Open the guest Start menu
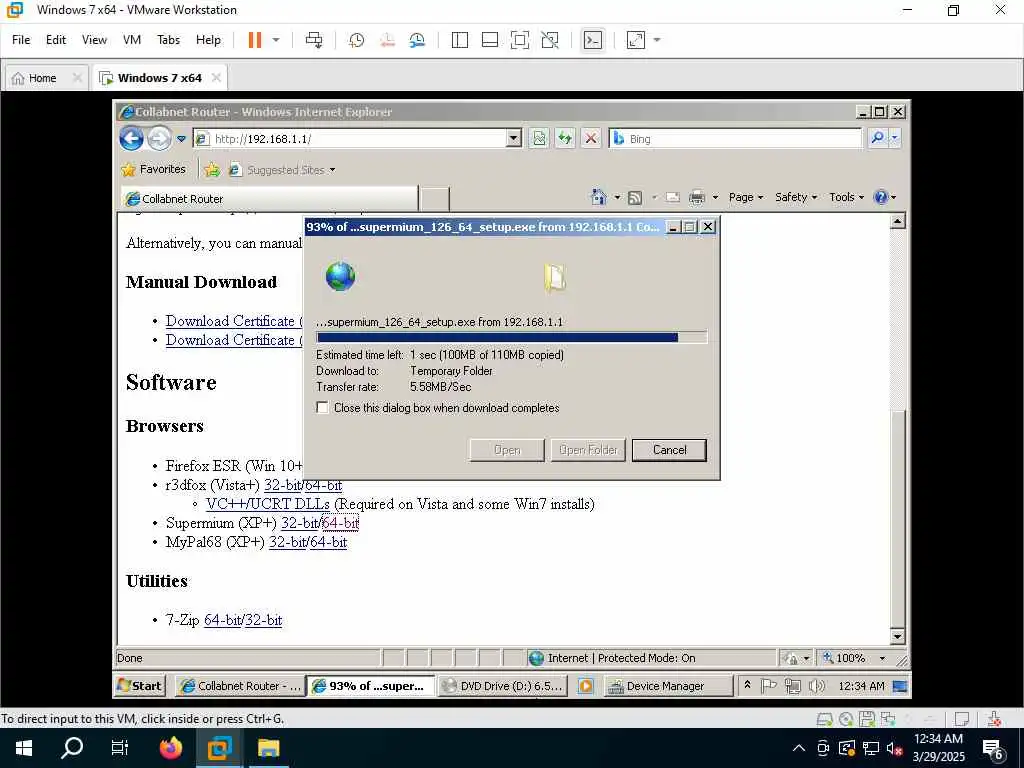This screenshot has height=768, width=1024. coord(139,686)
